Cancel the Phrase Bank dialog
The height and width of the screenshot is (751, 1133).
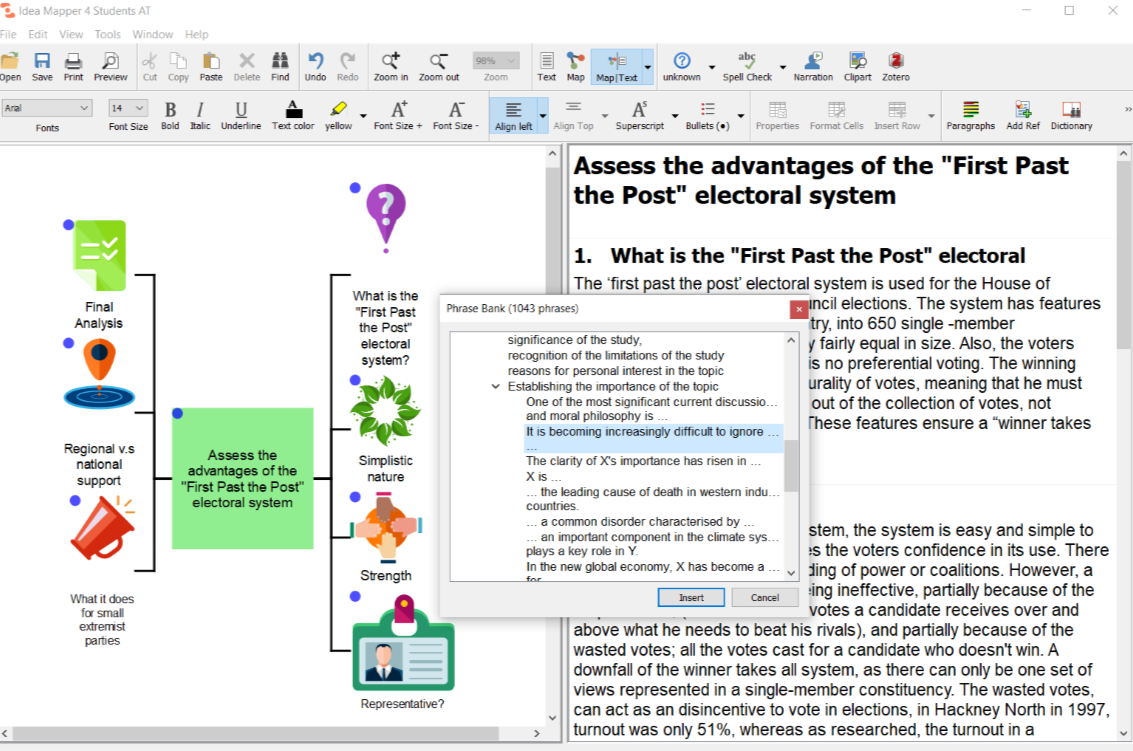(764, 598)
